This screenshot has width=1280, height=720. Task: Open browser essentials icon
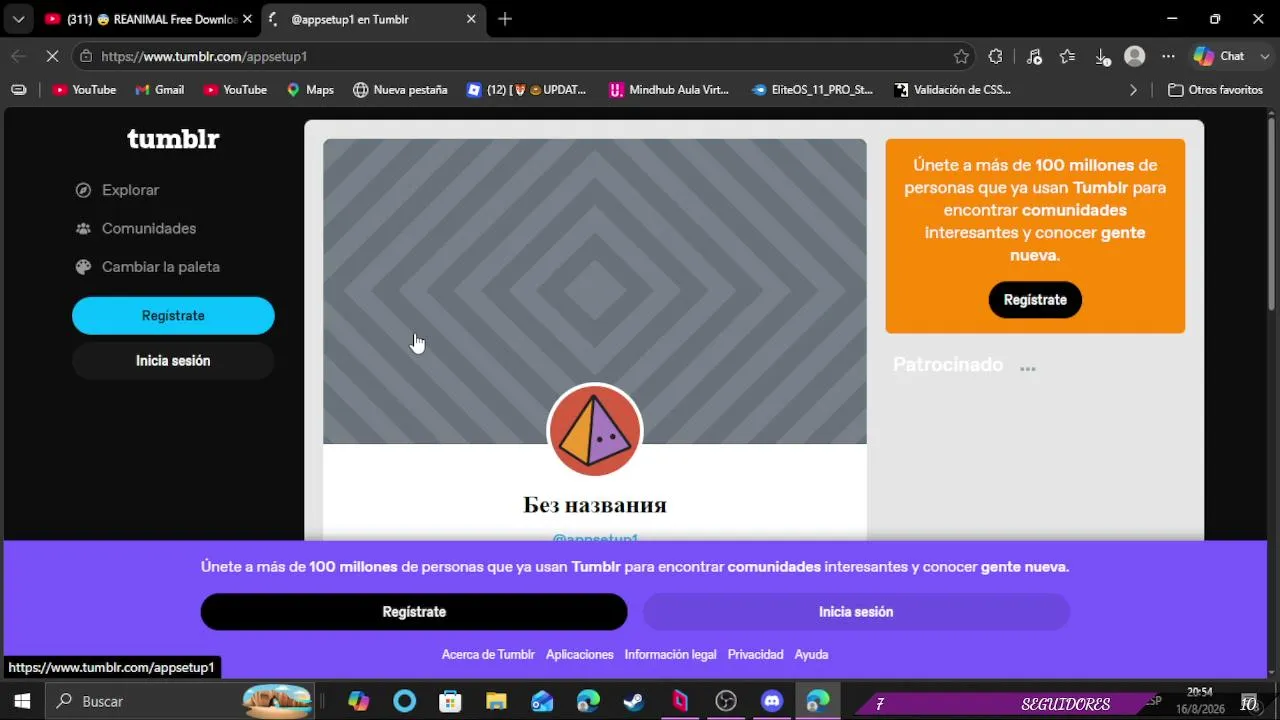tap(1034, 56)
